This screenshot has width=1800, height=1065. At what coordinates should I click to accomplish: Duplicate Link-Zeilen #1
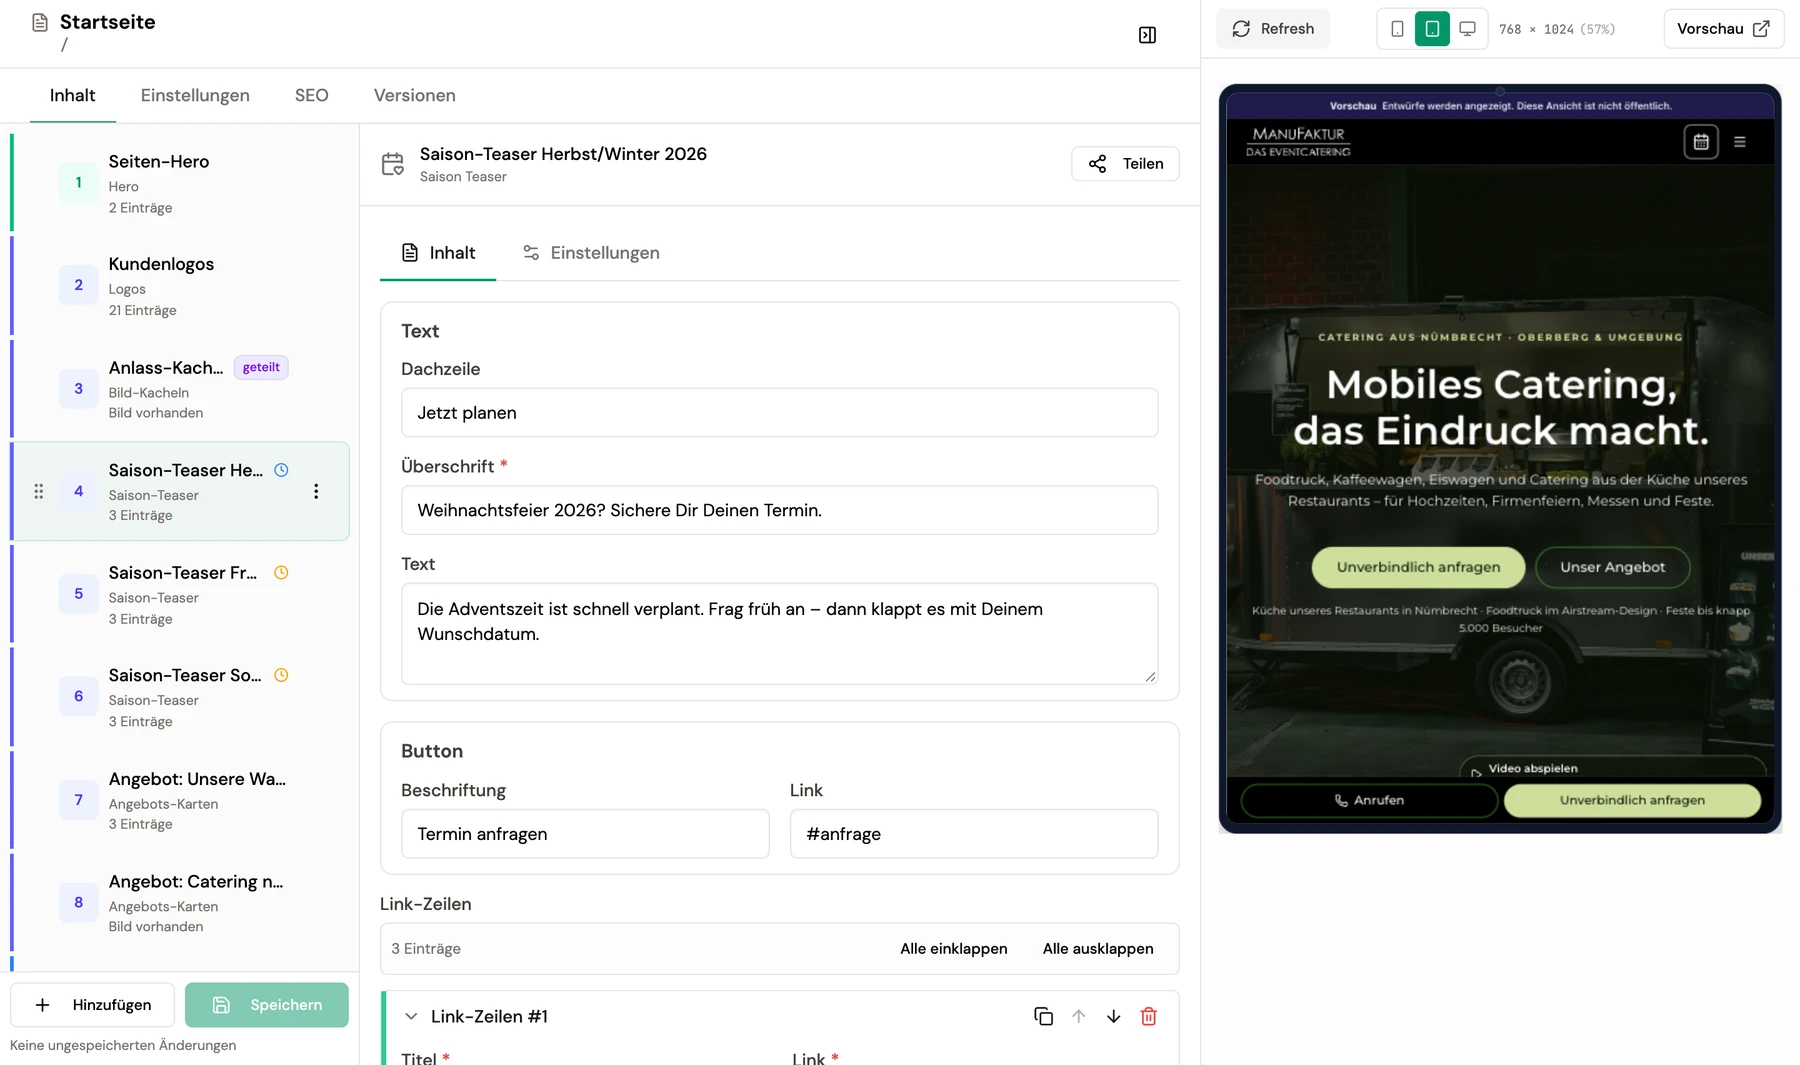(x=1043, y=1016)
